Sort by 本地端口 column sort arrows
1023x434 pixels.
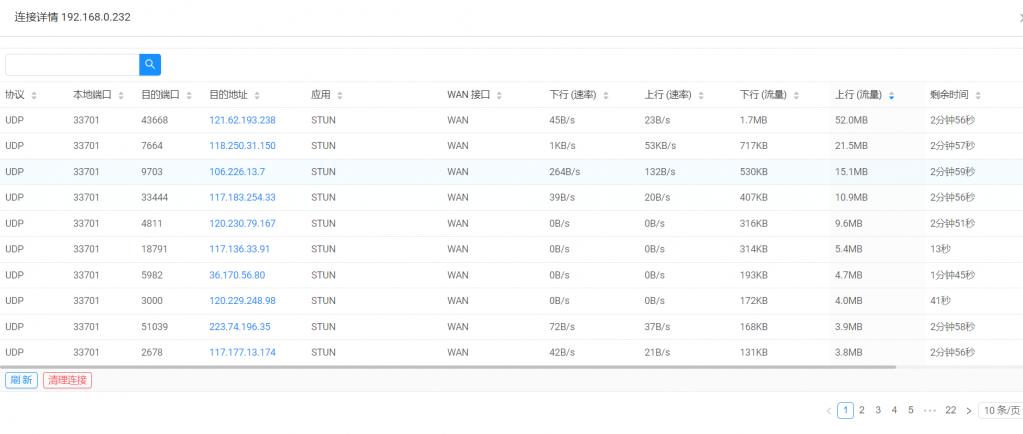pyautogui.click(x=121, y=95)
